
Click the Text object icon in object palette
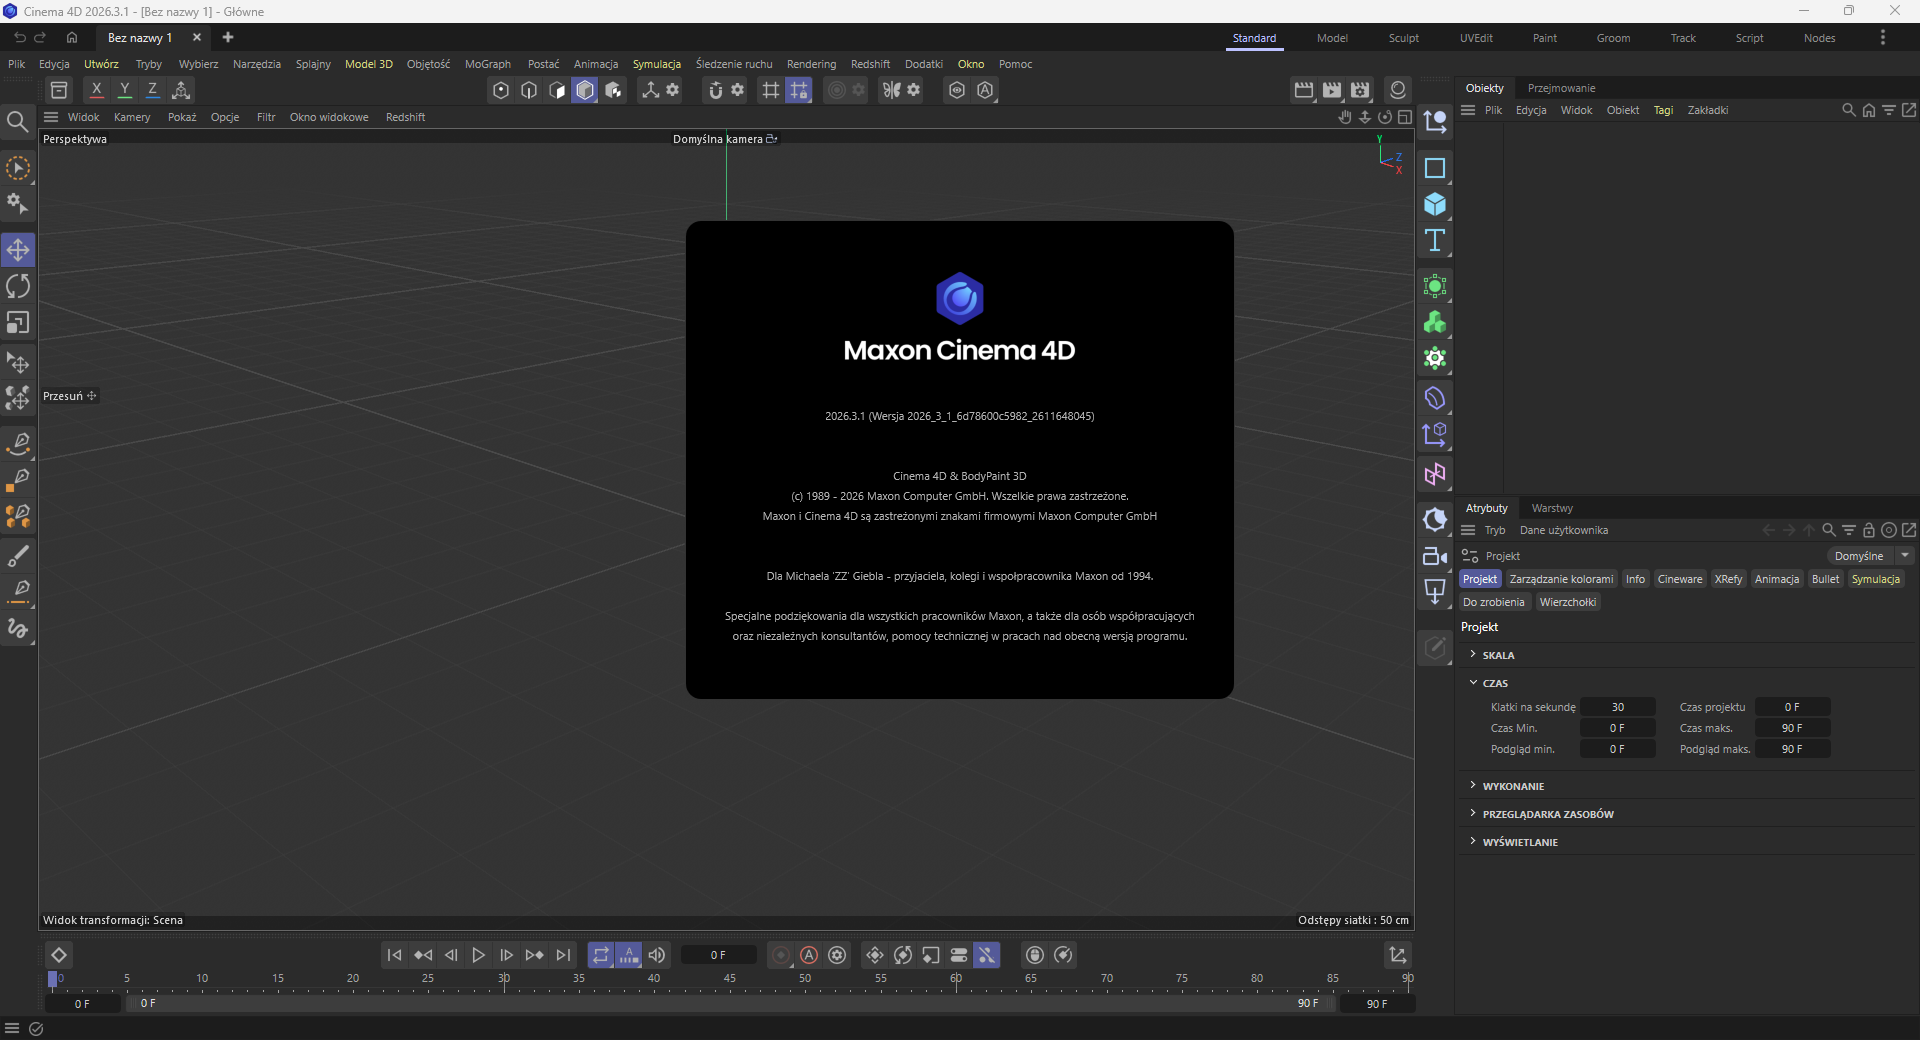click(x=1435, y=240)
